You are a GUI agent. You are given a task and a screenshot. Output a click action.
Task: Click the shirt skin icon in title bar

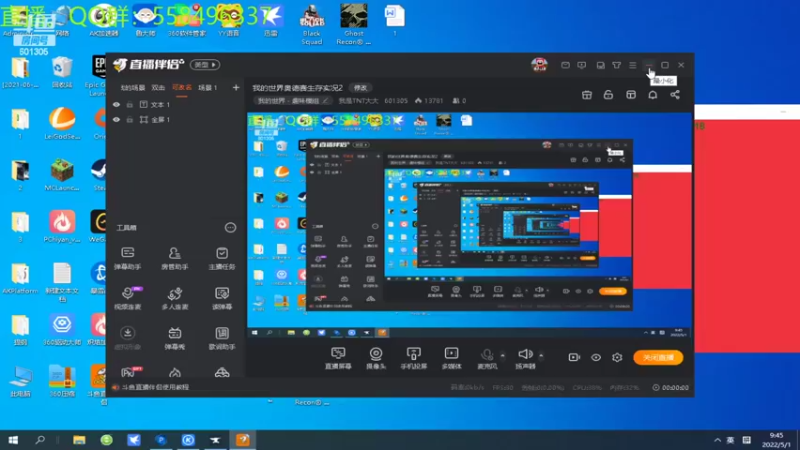pos(617,65)
